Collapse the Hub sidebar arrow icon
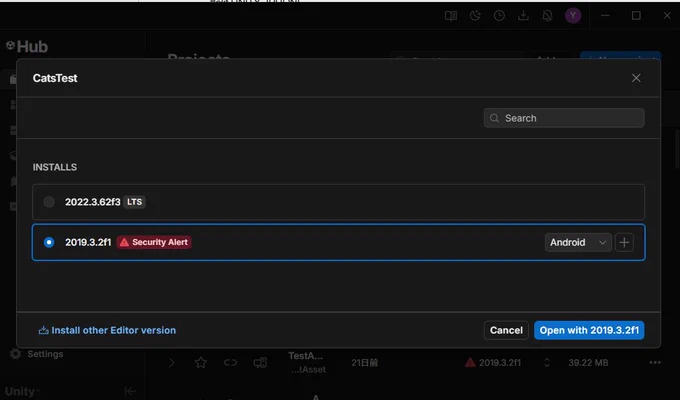The width and height of the screenshot is (680, 400). (x=130, y=391)
